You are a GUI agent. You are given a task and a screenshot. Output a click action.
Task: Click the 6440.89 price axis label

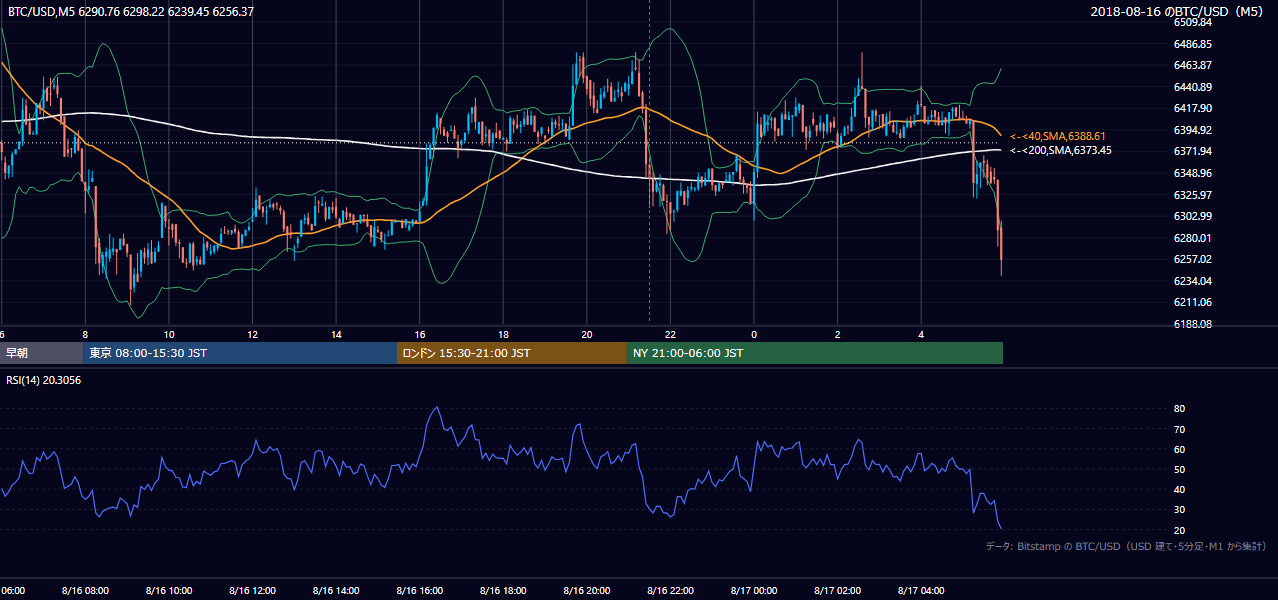[x=1193, y=87]
